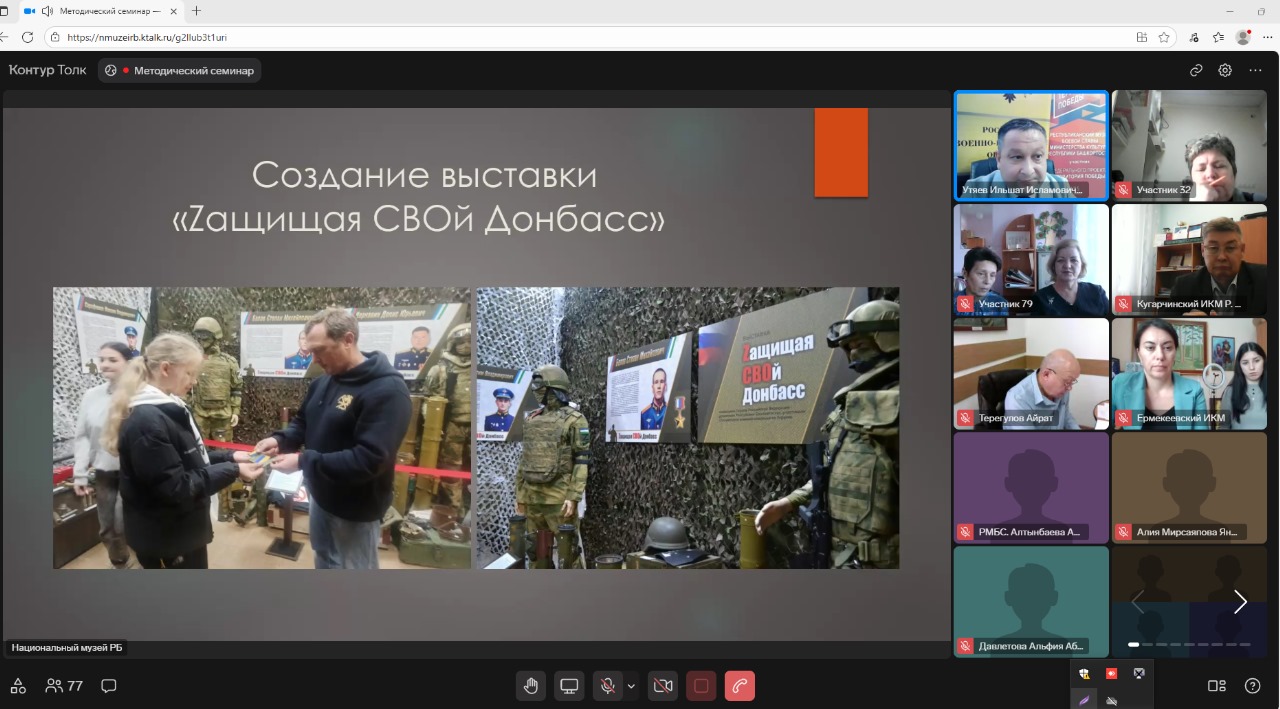Change the video layout view
This screenshot has height=709, width=1280.
pyautogui.click(x=1216, y=686)
